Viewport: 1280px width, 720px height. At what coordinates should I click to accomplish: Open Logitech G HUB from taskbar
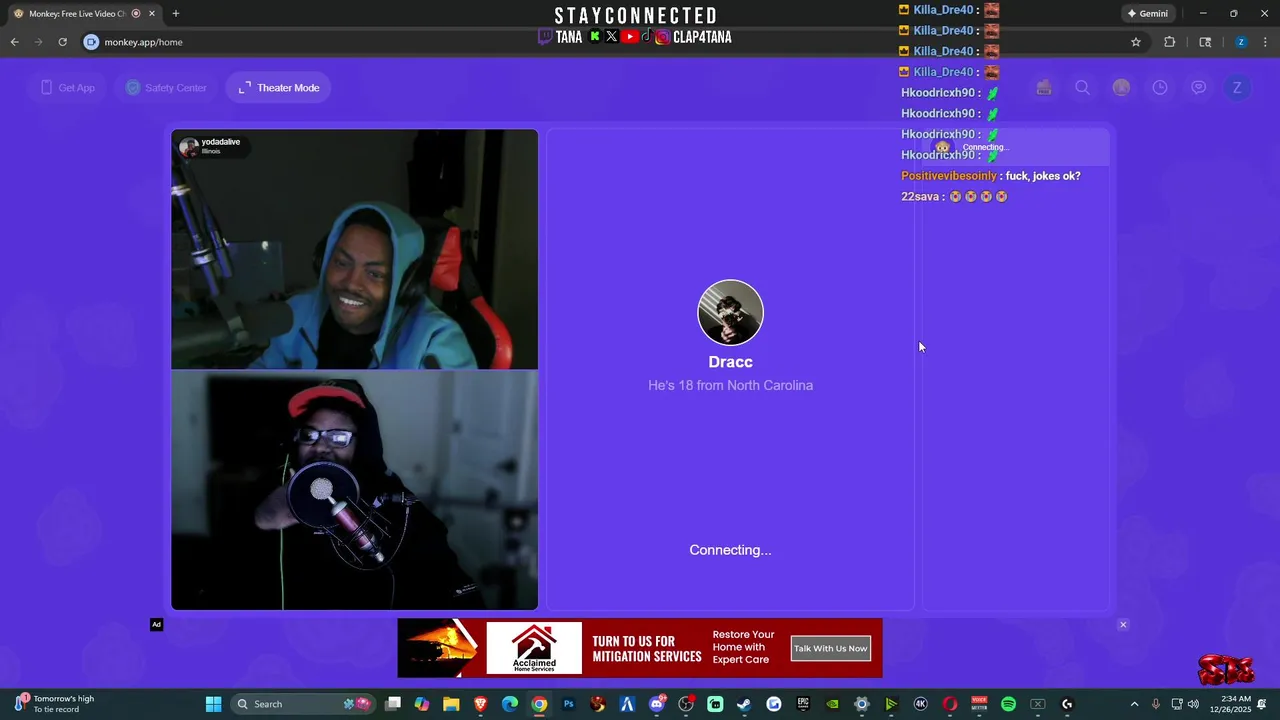click(x=1067, y=704)
